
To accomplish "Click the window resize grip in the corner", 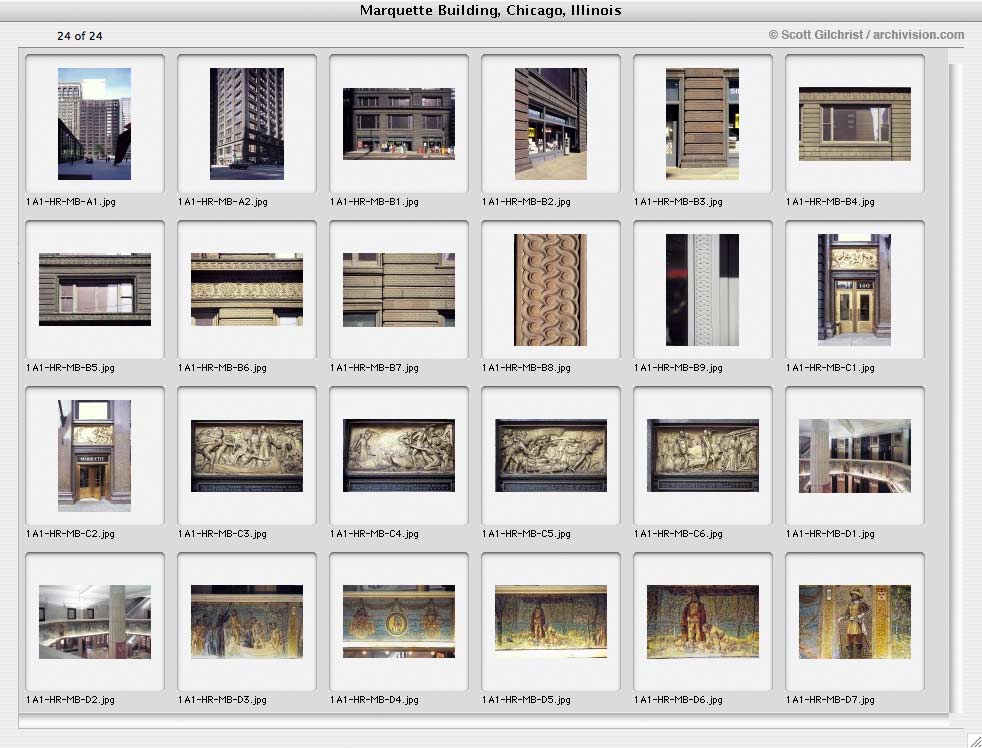I will click(973, 740).
